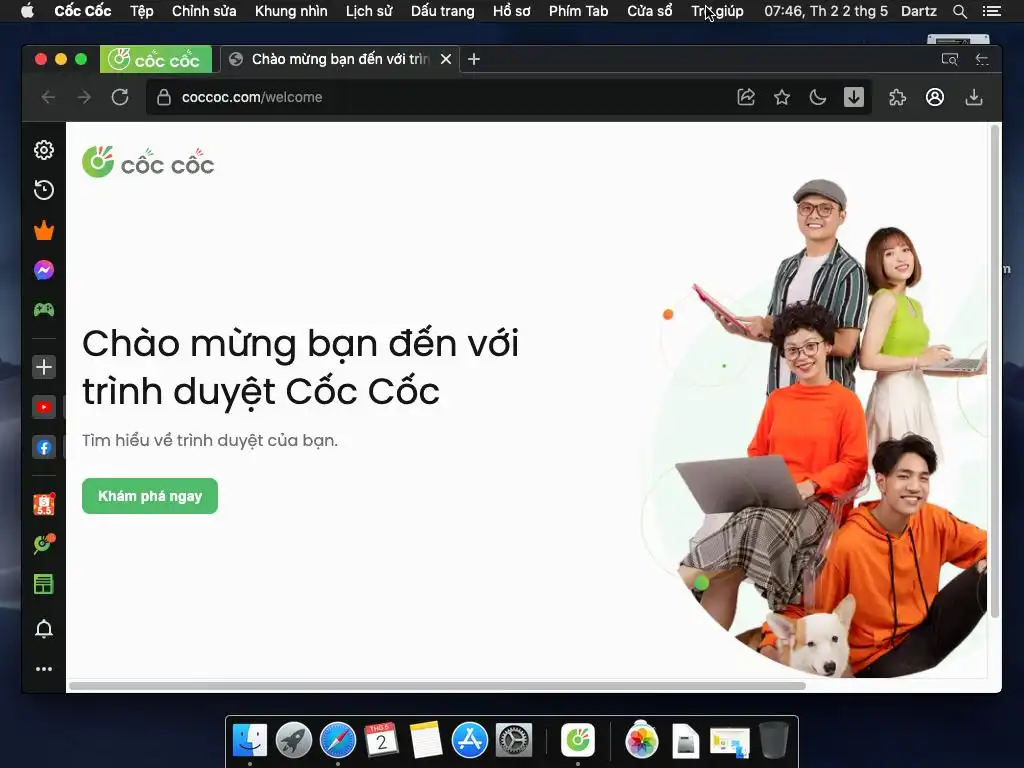This screenshot has width=1024, height=768.
Task: Open the sidebar history clock icon
Action: (44, 190)
